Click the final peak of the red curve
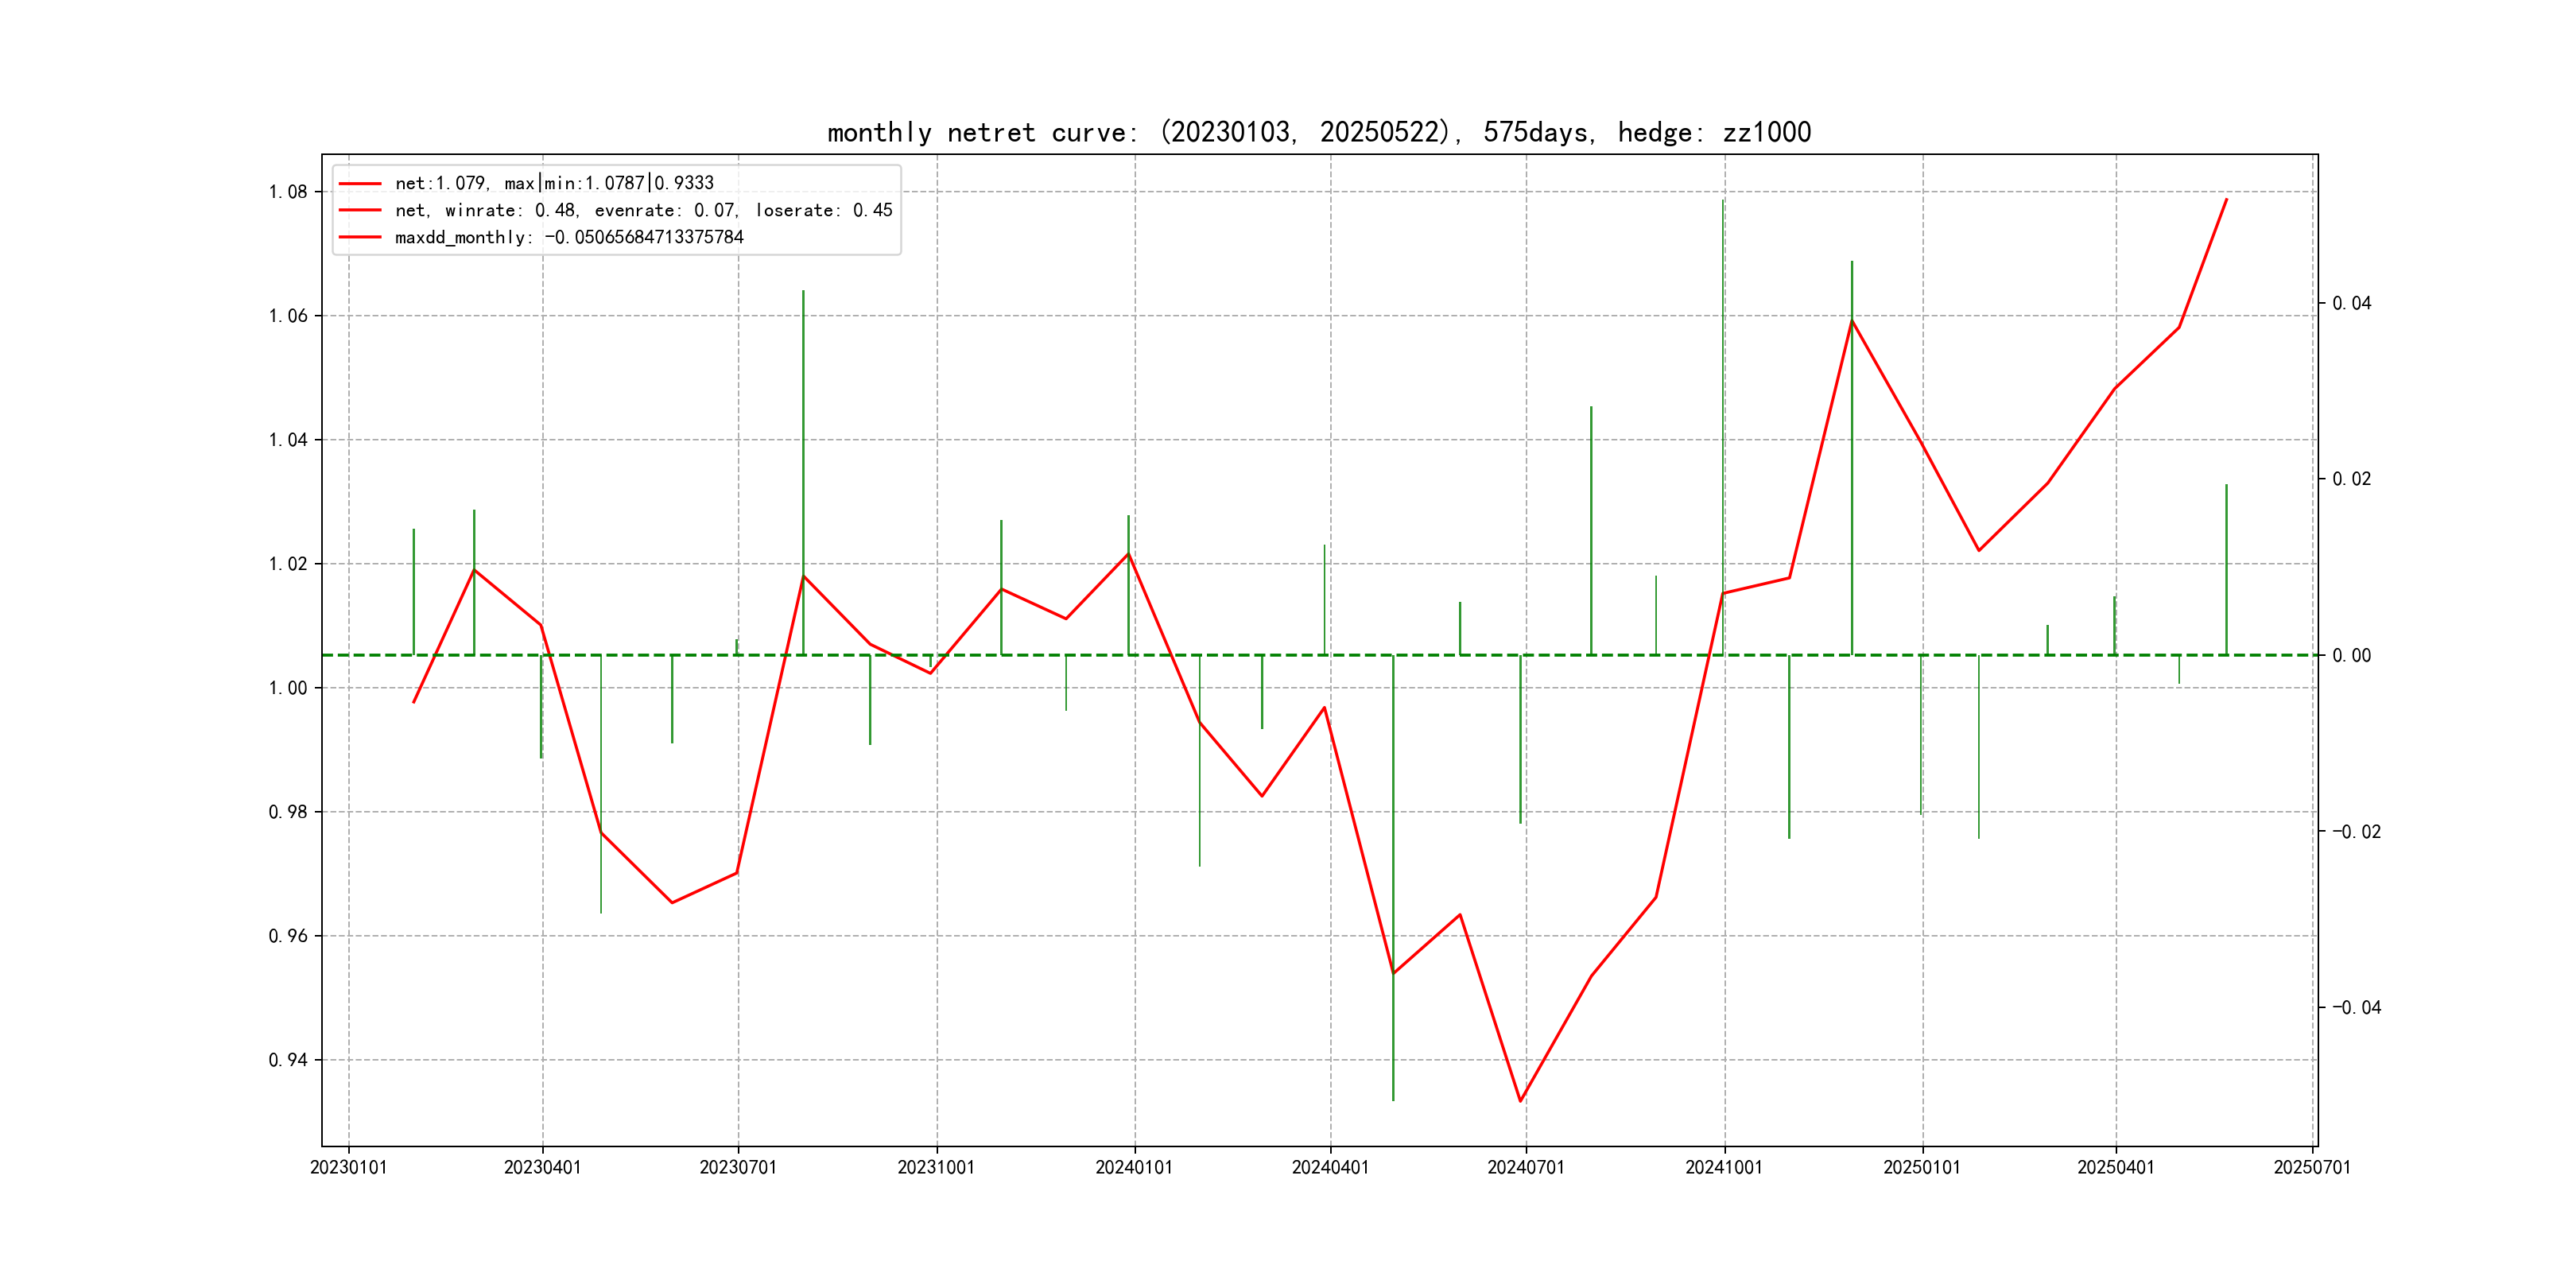 tap(2226, 200)
